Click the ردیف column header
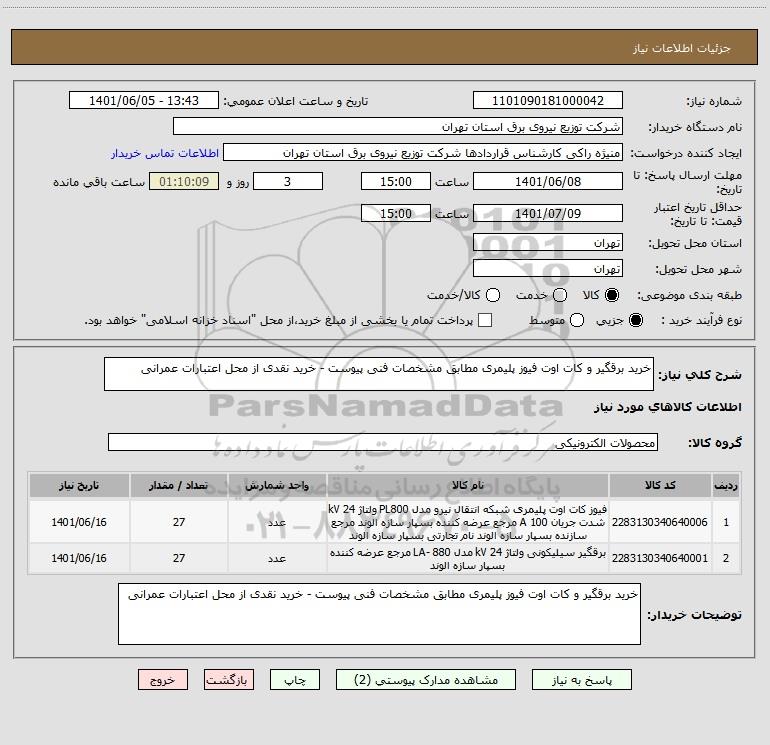Screen dimensions: 770x745 [x=726, y=485]
